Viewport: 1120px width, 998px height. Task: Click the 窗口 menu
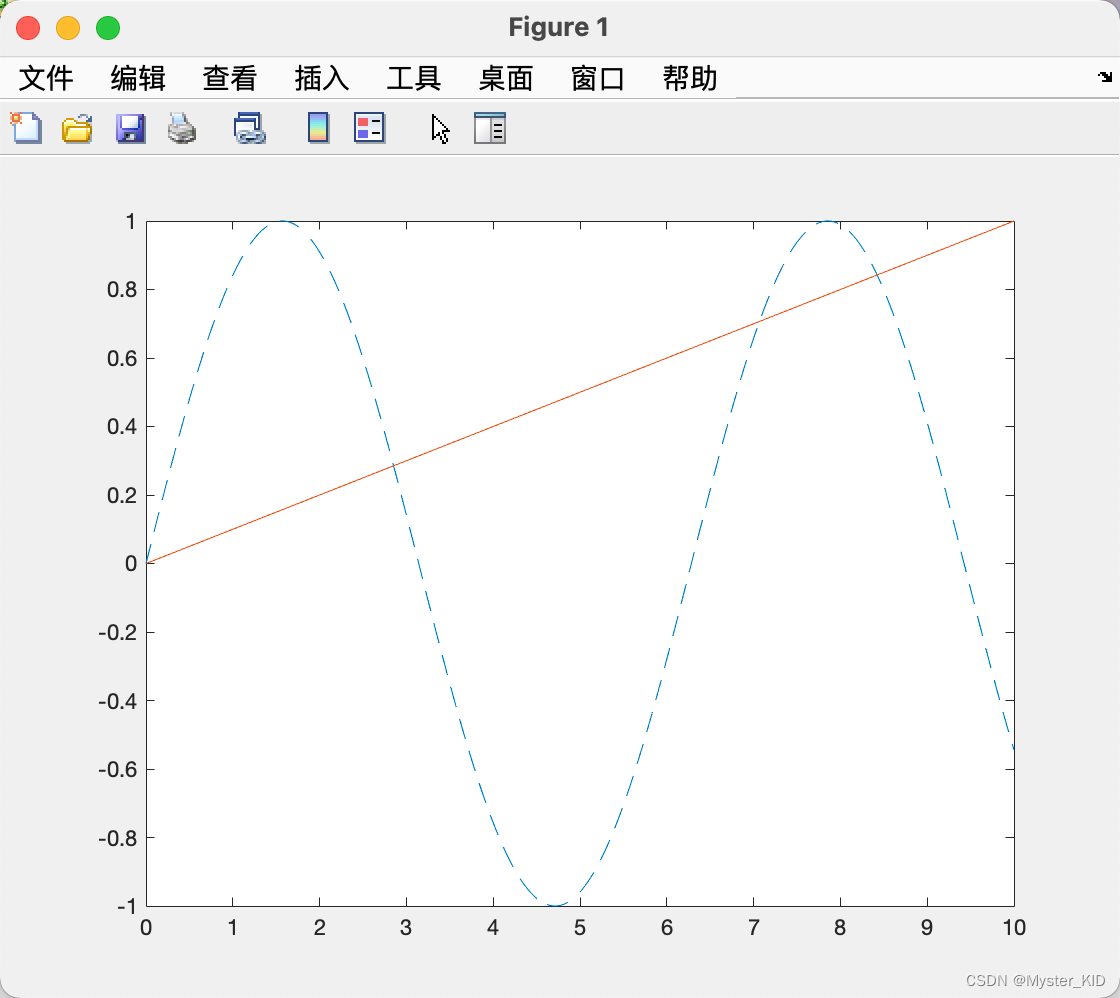coord(598,78)
